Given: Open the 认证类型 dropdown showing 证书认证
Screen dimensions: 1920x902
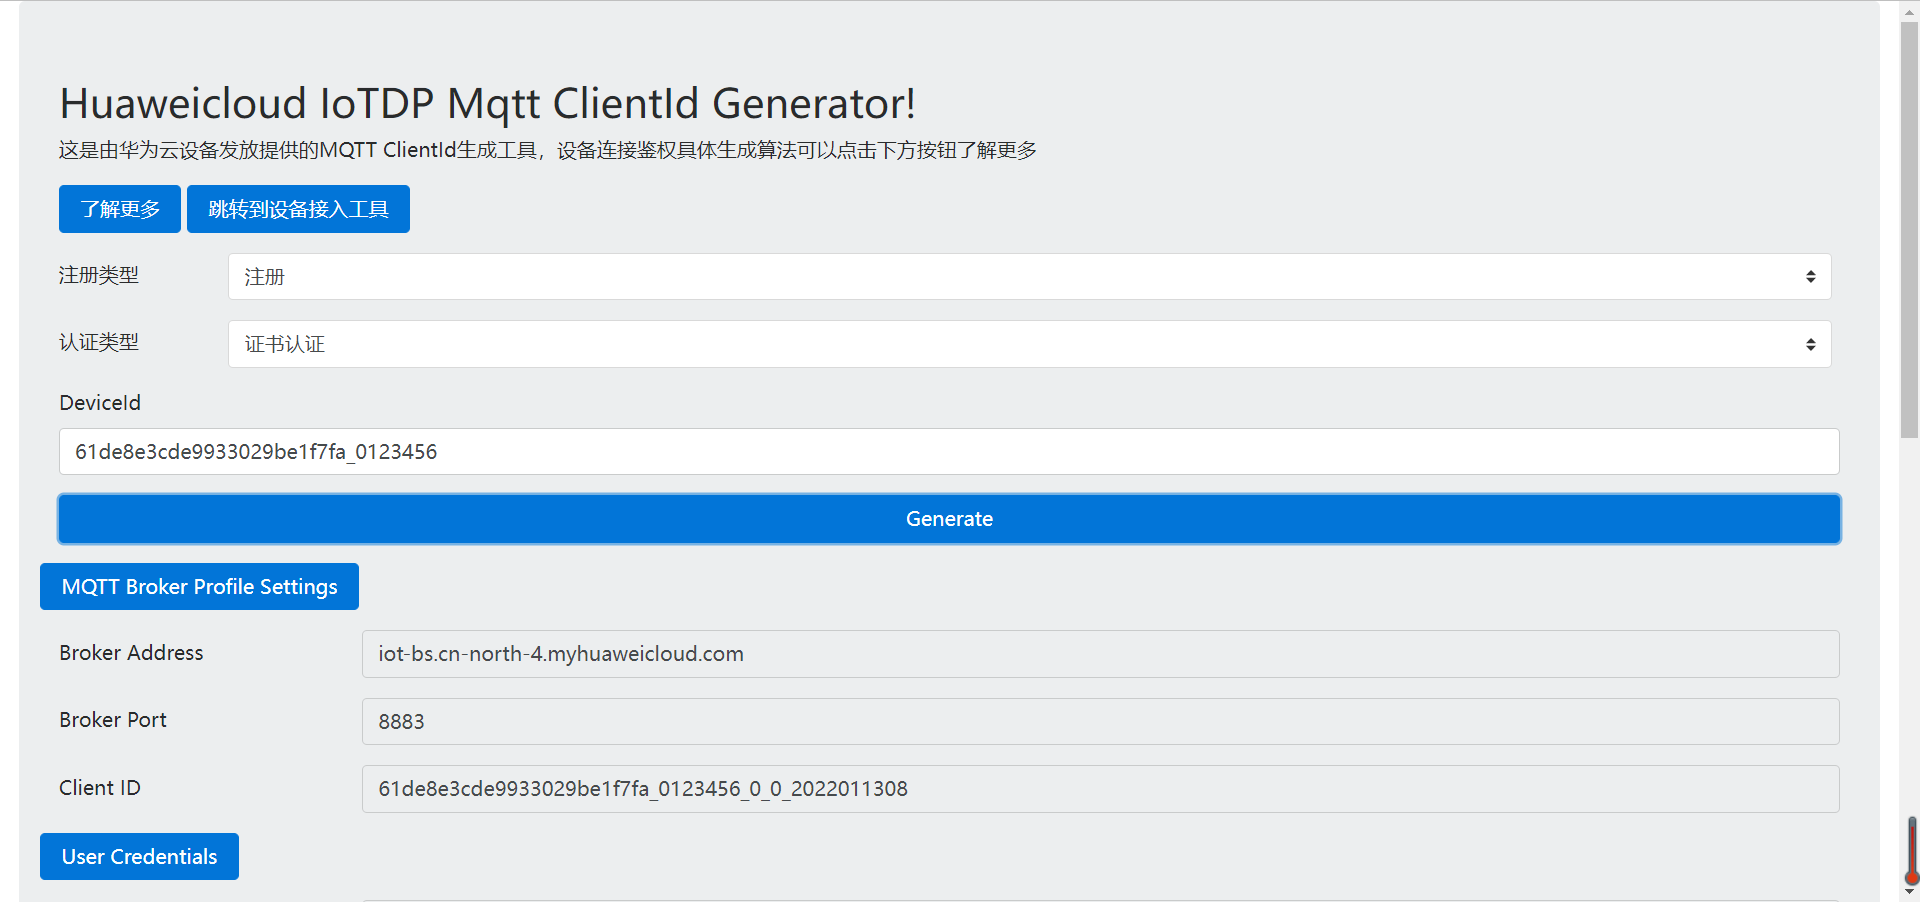Looking at the screenshot, I should pos(1029,344).
